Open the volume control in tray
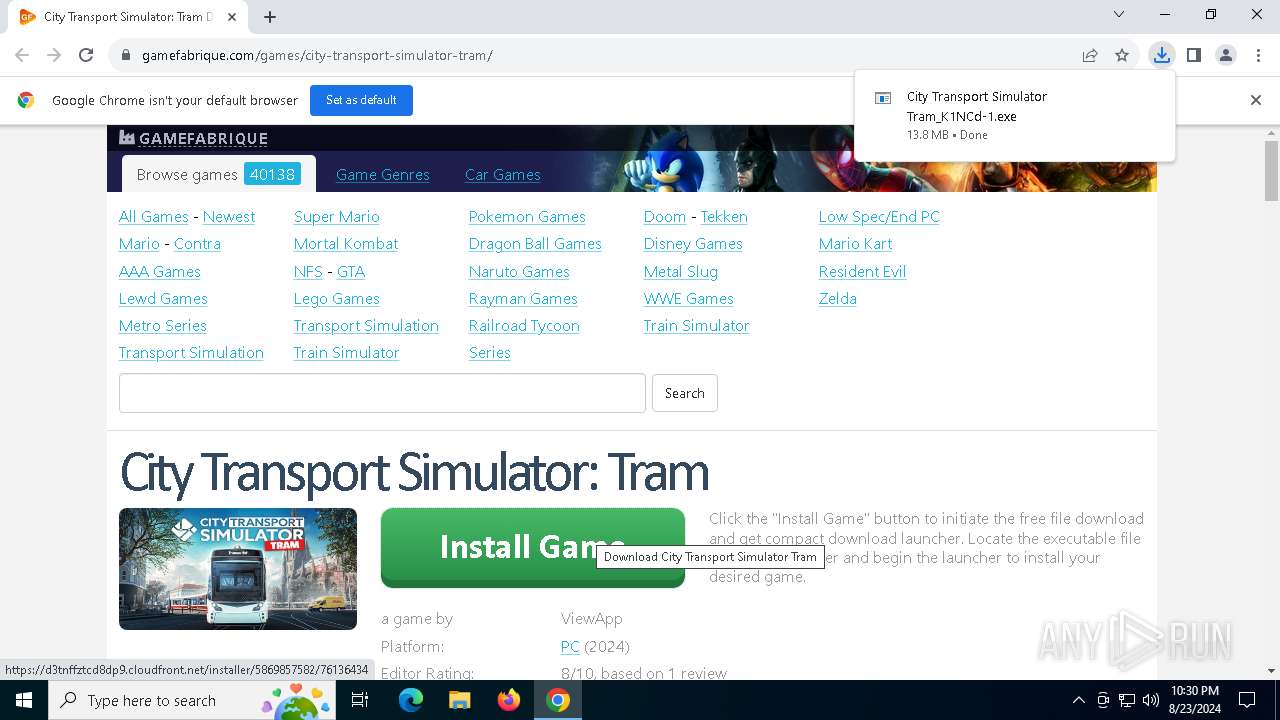The height and width of the screenshot is (720, 1280). [1151, 700]
